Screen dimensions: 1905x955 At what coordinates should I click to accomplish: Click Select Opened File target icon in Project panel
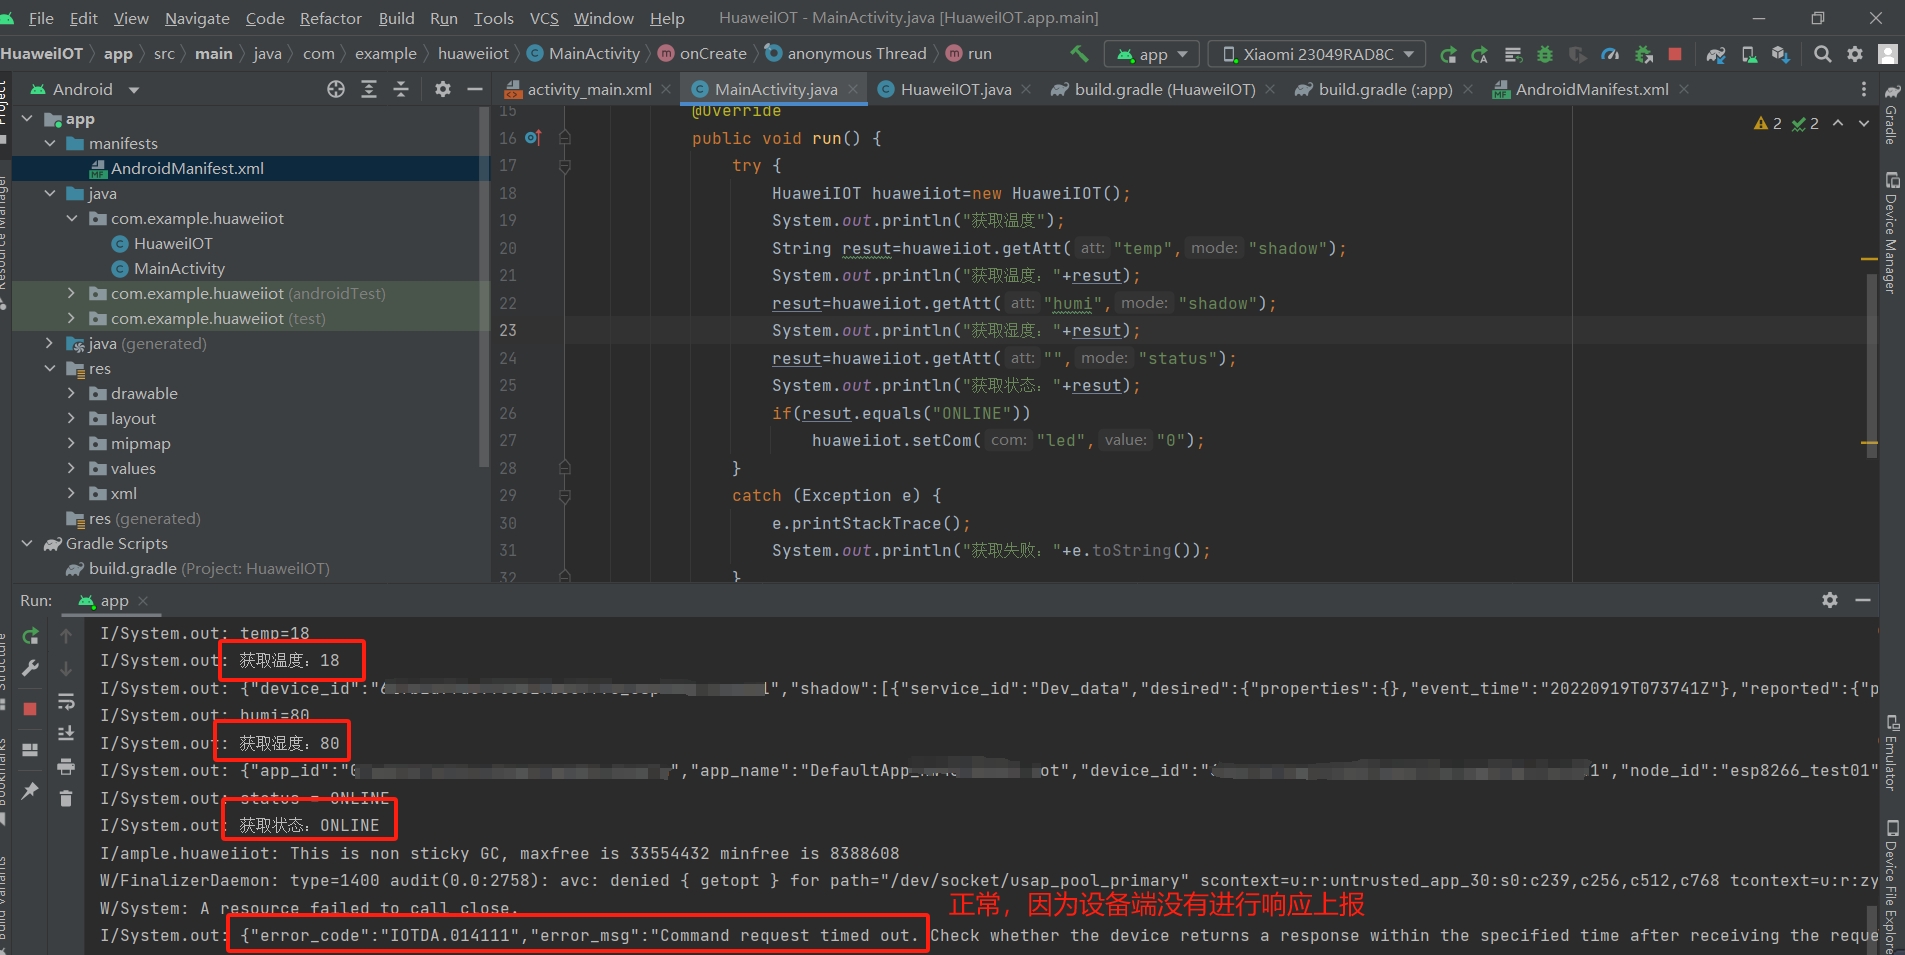point(336,89)
